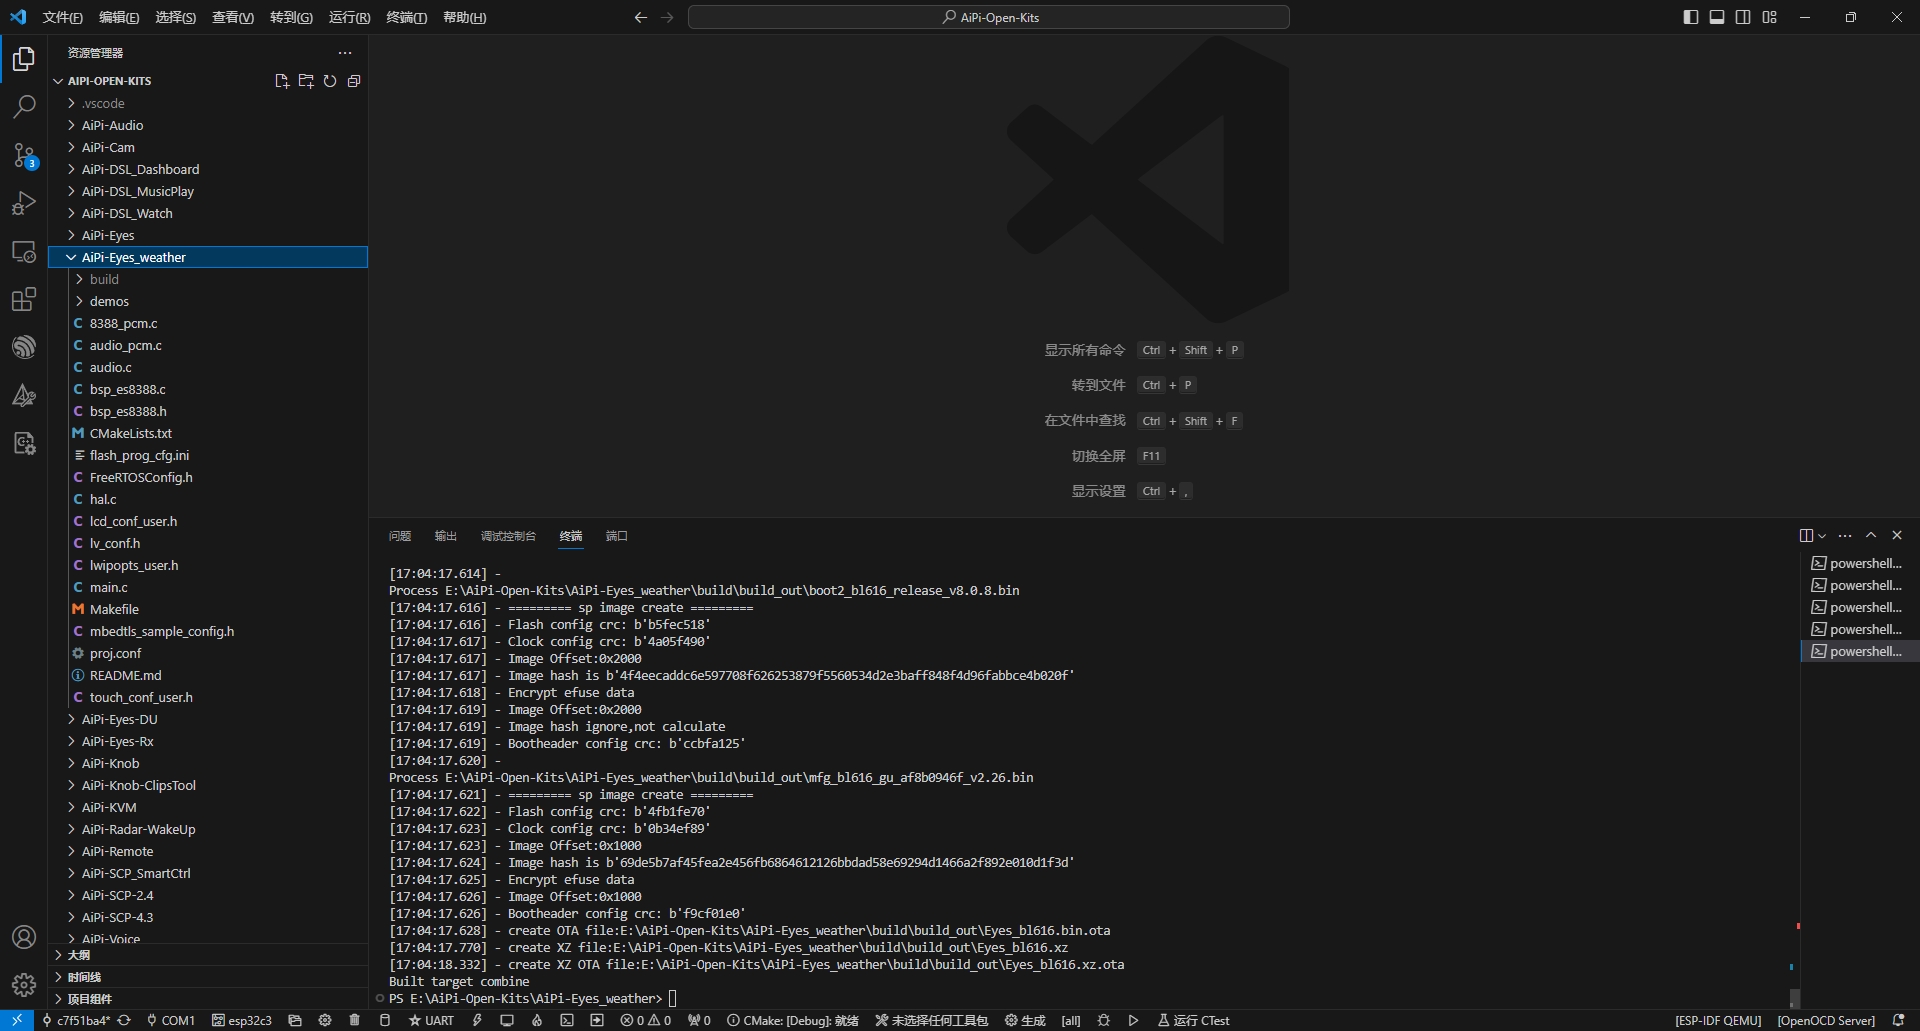The height and width of the screenshot is (1031, 1920).
Task: Click the flash (lightning) icon in the status bar
Action: click(x=477, y=1021)
